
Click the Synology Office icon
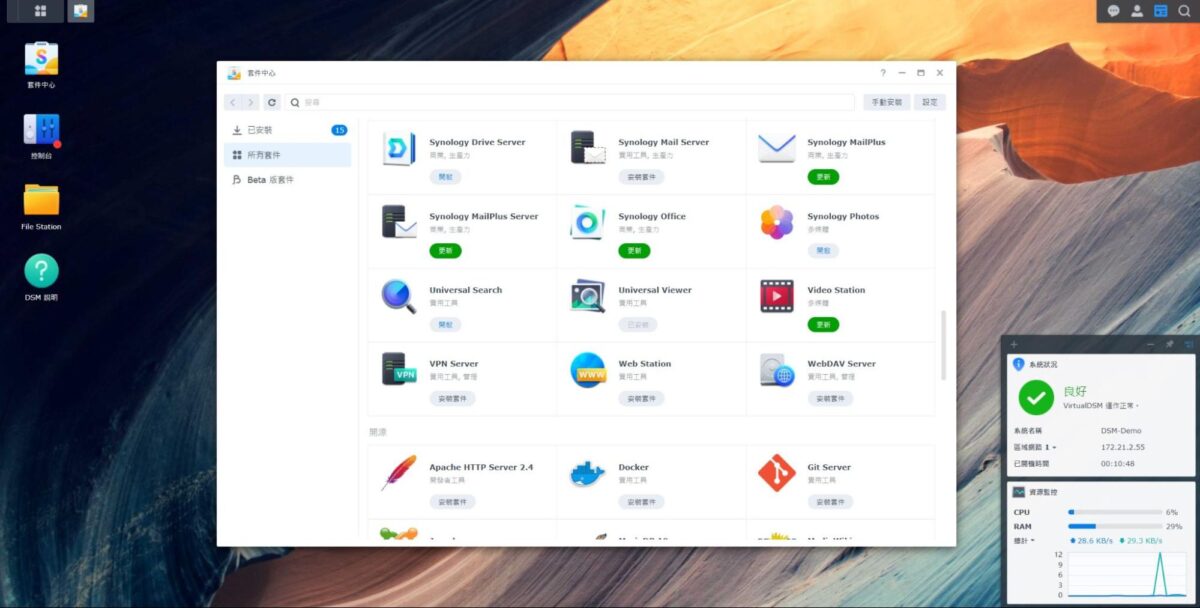588,222
